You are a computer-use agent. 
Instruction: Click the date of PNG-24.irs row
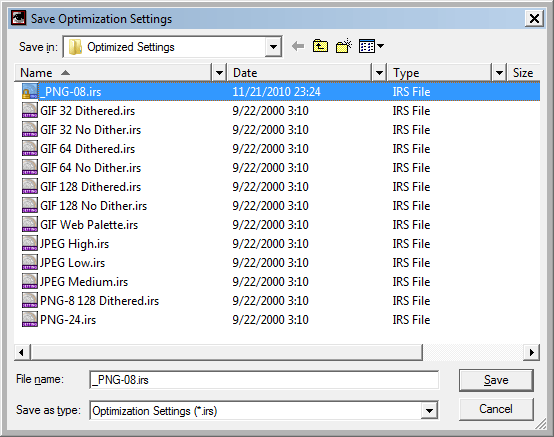270,320
